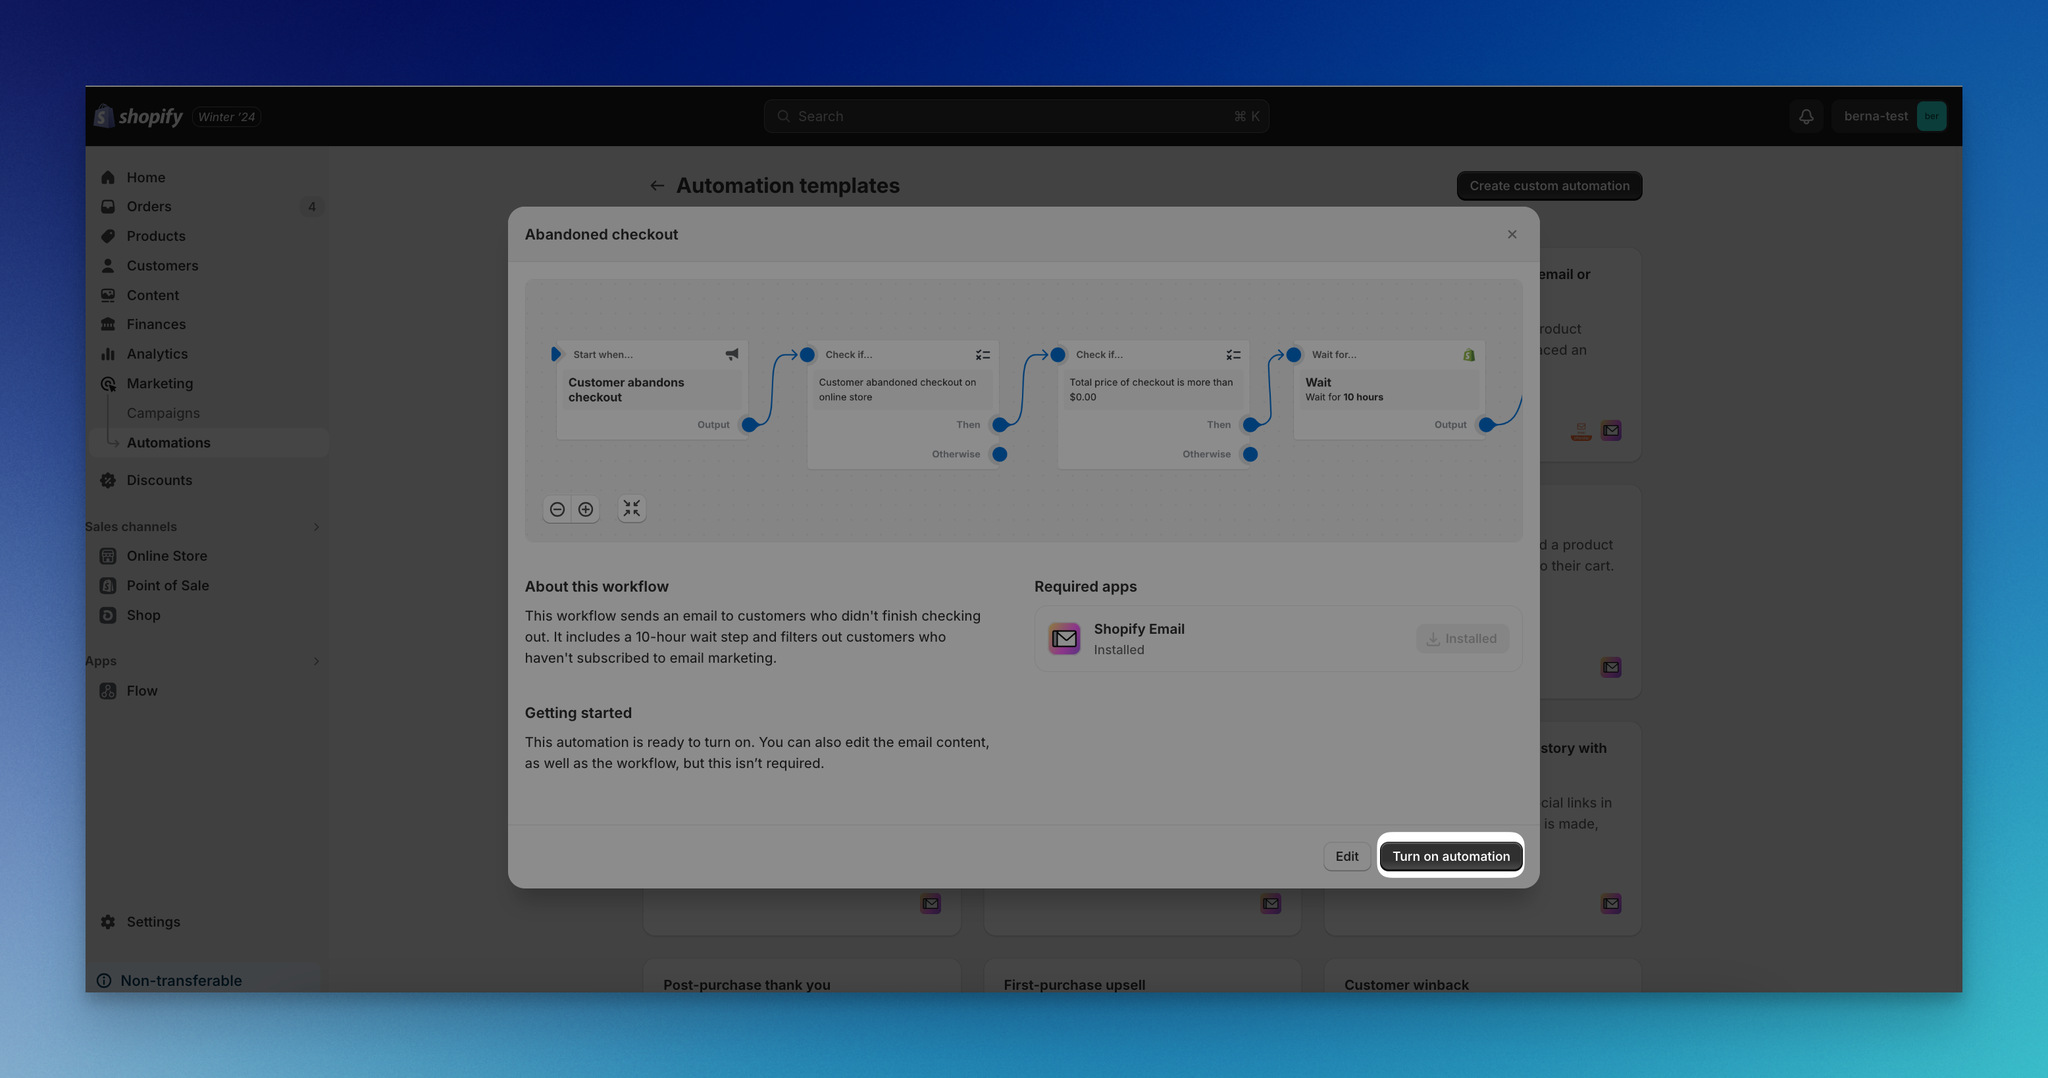Click the megaphone icon on the trigger node
Viewport: 2048px width, 1078px height.
point(732,354)
